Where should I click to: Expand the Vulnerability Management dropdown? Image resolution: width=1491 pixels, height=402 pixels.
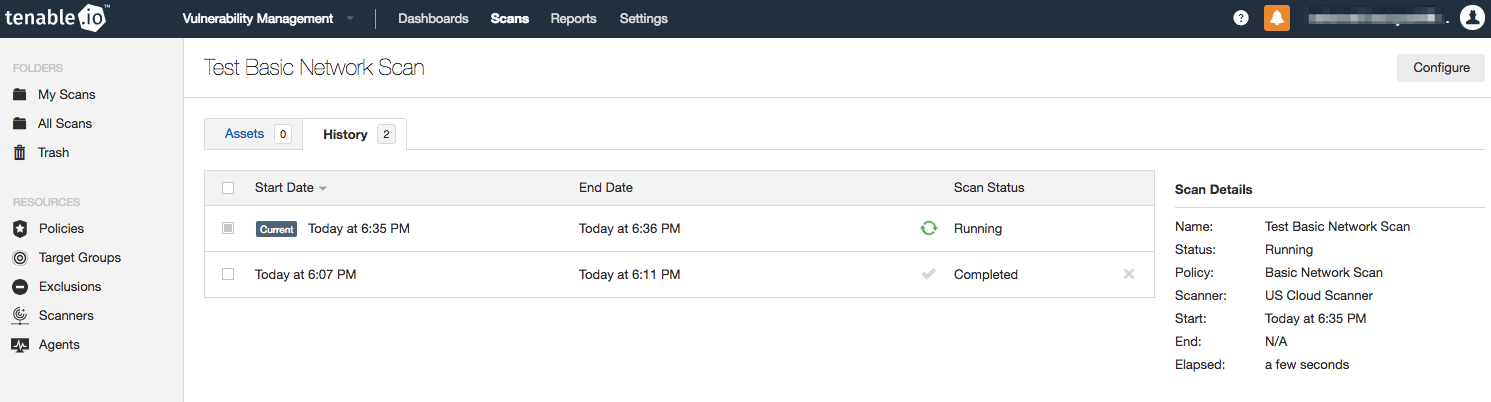coord(350,19)
